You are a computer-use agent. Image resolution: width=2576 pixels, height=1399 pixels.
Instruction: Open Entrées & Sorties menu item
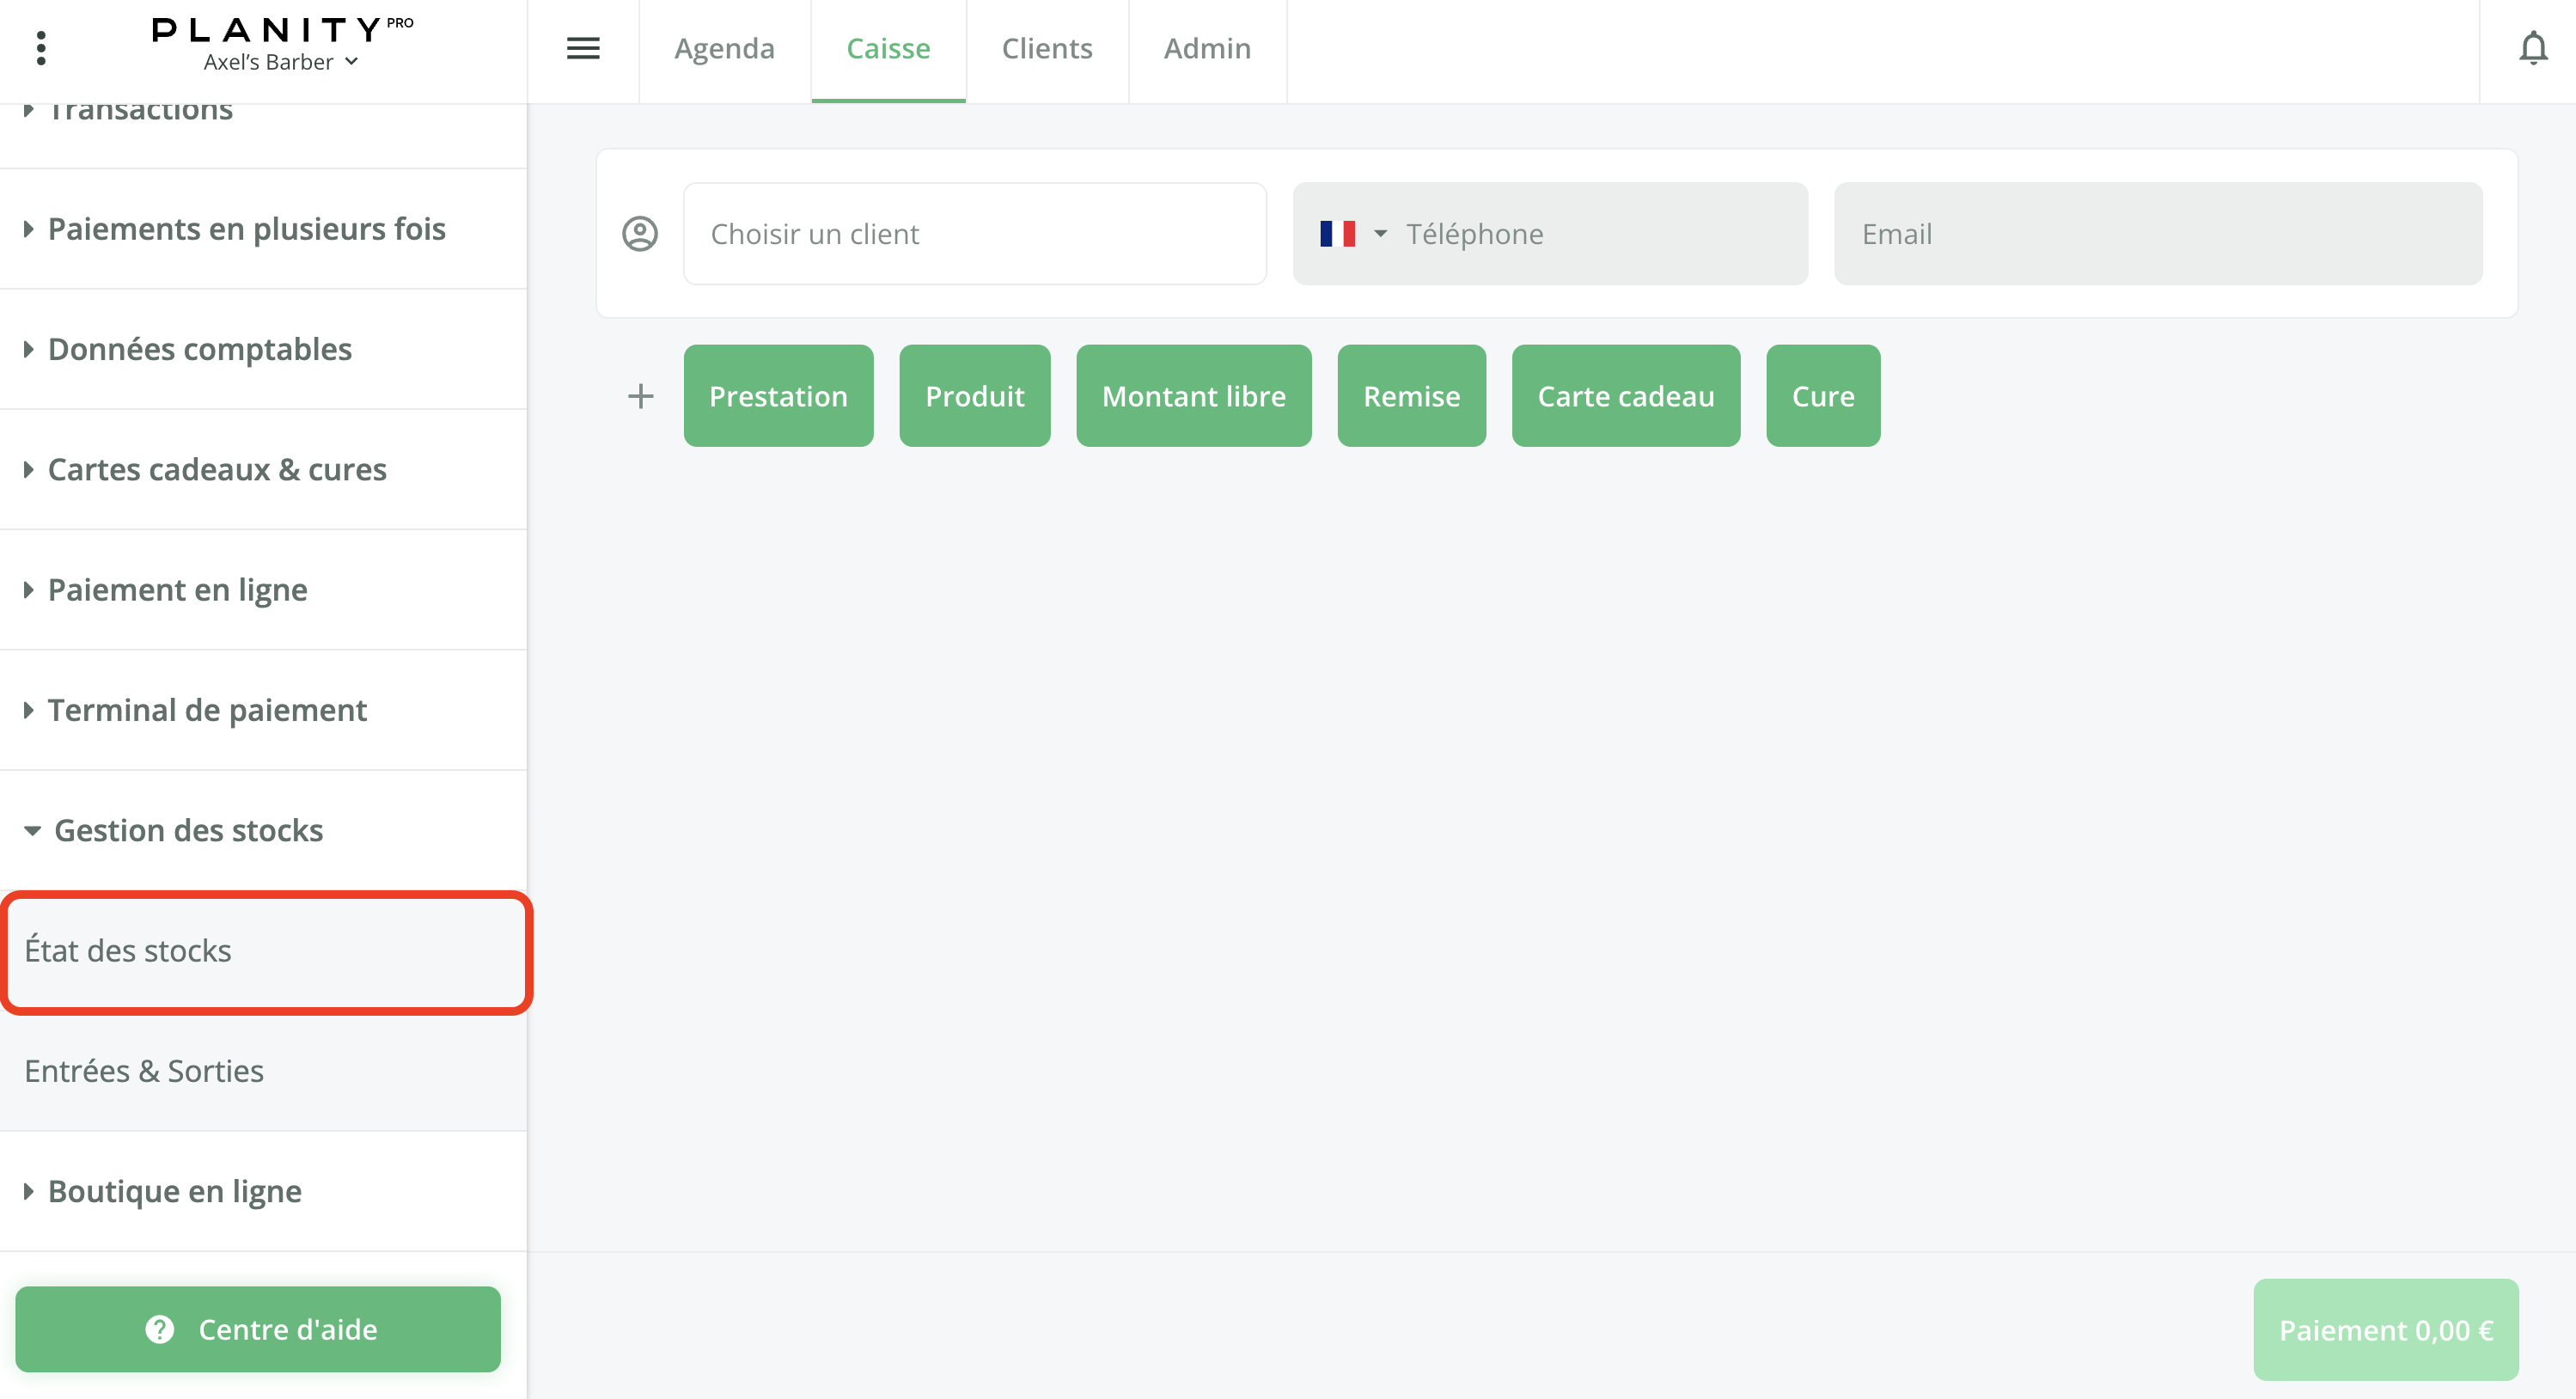(144, 1070)
